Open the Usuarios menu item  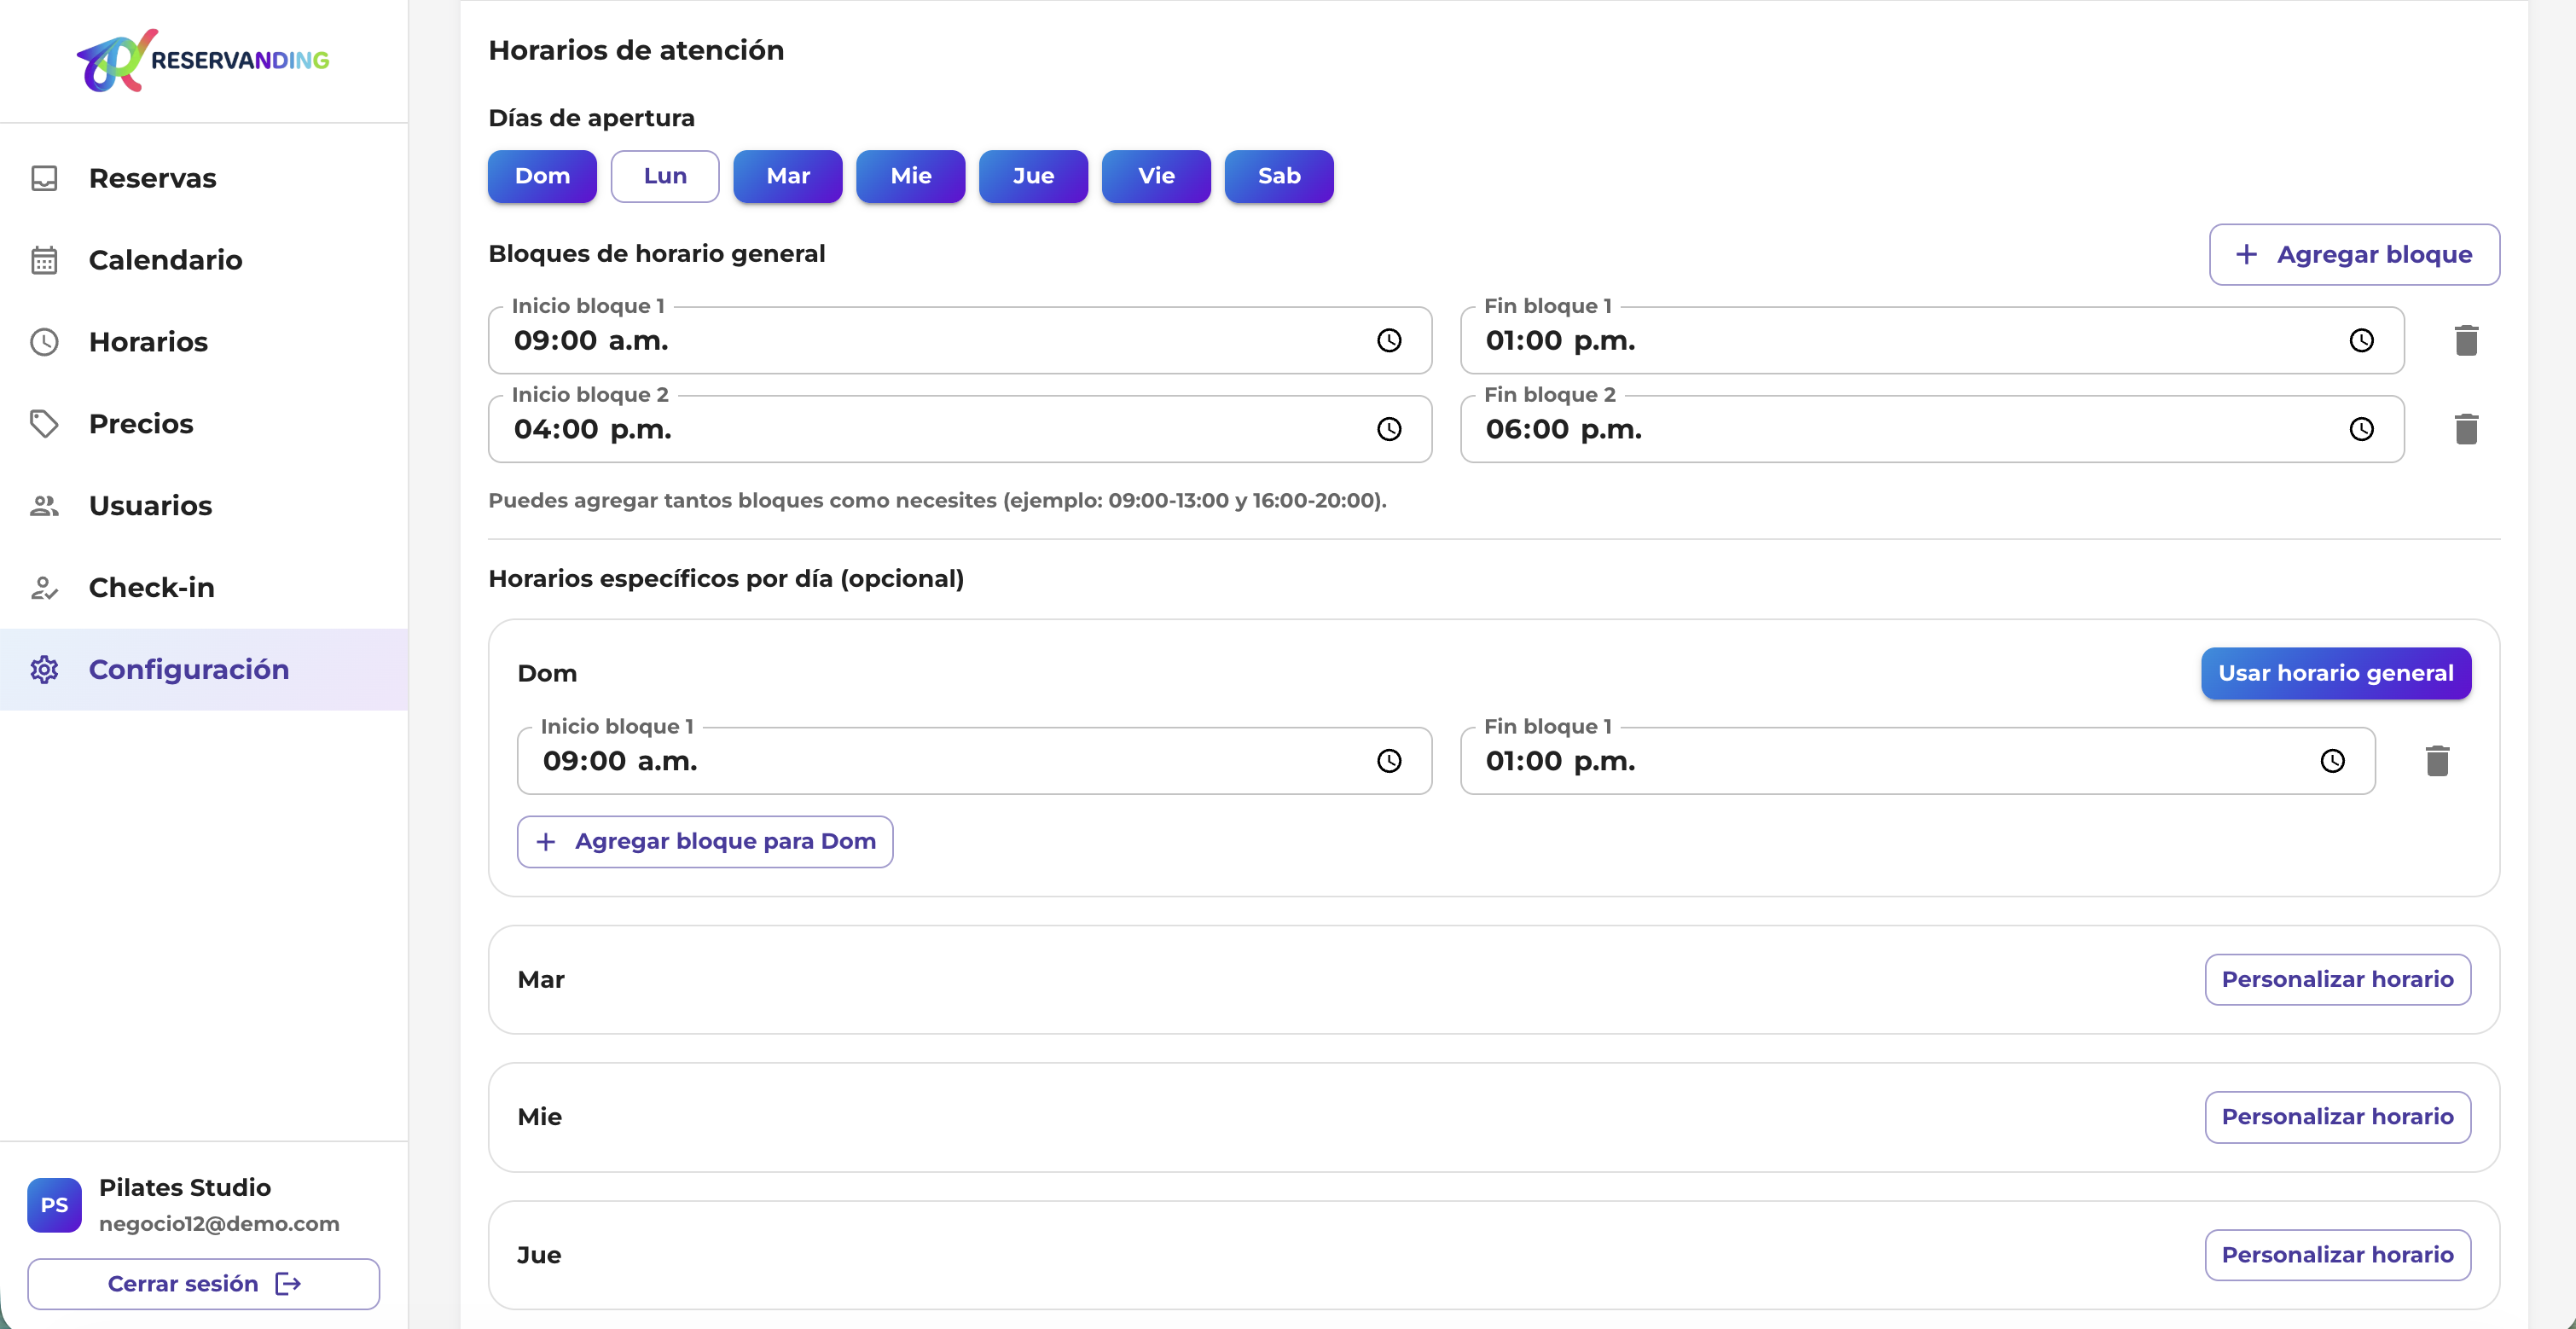click(x=204, y=506)
